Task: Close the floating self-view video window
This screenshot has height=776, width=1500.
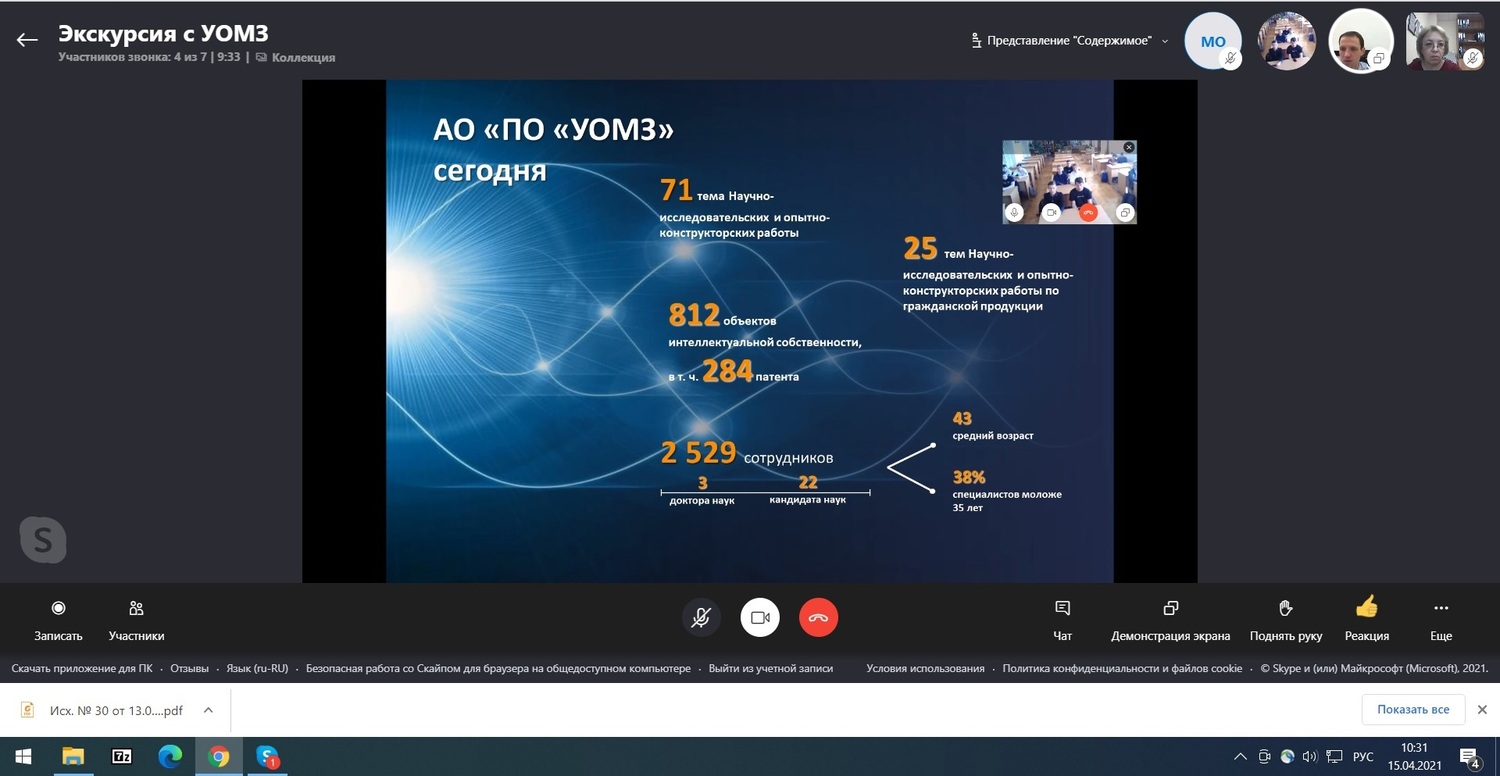Action: pyautogui.click(x=1129, y=147)
